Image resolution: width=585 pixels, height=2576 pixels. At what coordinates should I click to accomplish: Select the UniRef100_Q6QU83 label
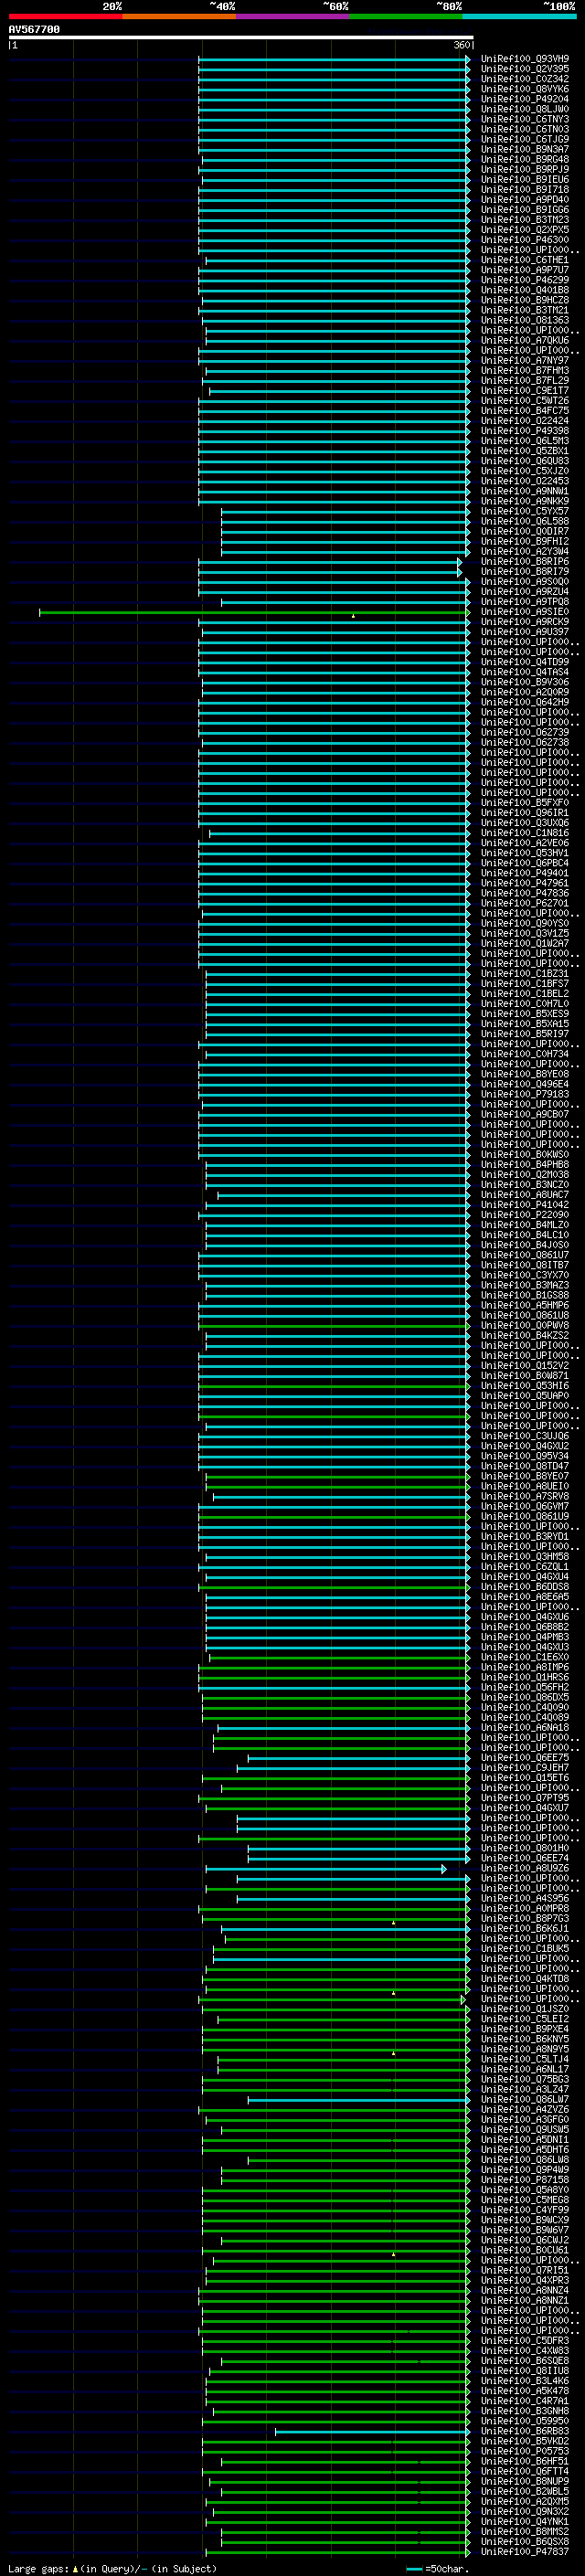(x=525, y=461)
